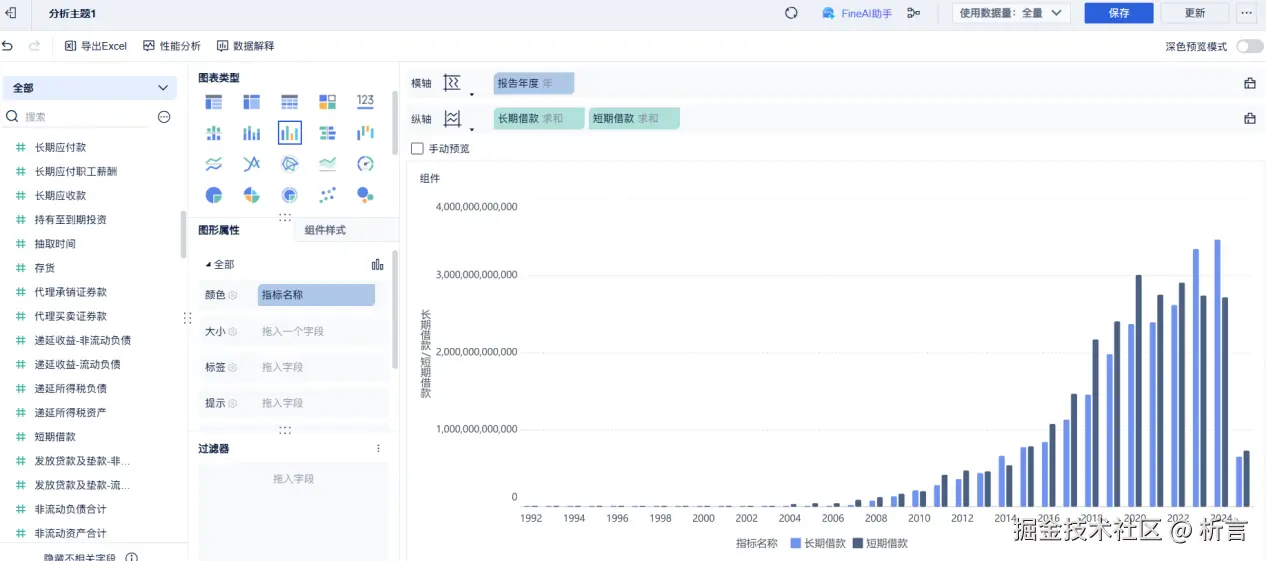Open the 短期借款 求和 field pill
The height and width of the screenshot is (561, 1266).
click(x=634, y=119)
